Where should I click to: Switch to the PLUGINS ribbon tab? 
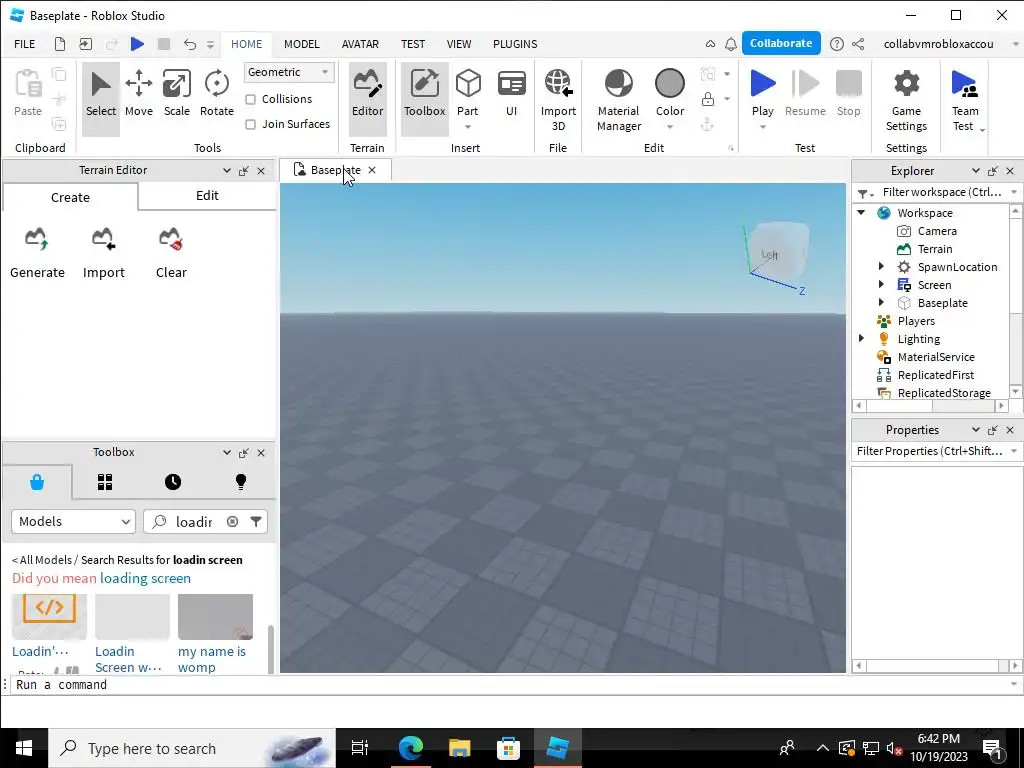[x=515, y=44]
